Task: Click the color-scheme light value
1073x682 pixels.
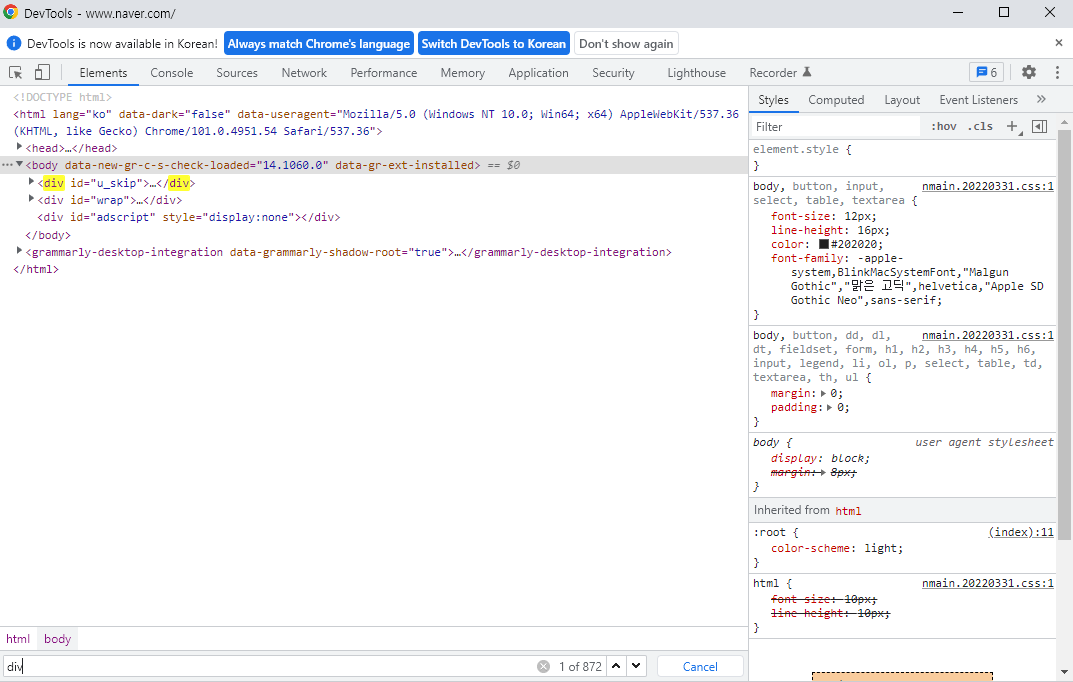Action: pos(883,549)
